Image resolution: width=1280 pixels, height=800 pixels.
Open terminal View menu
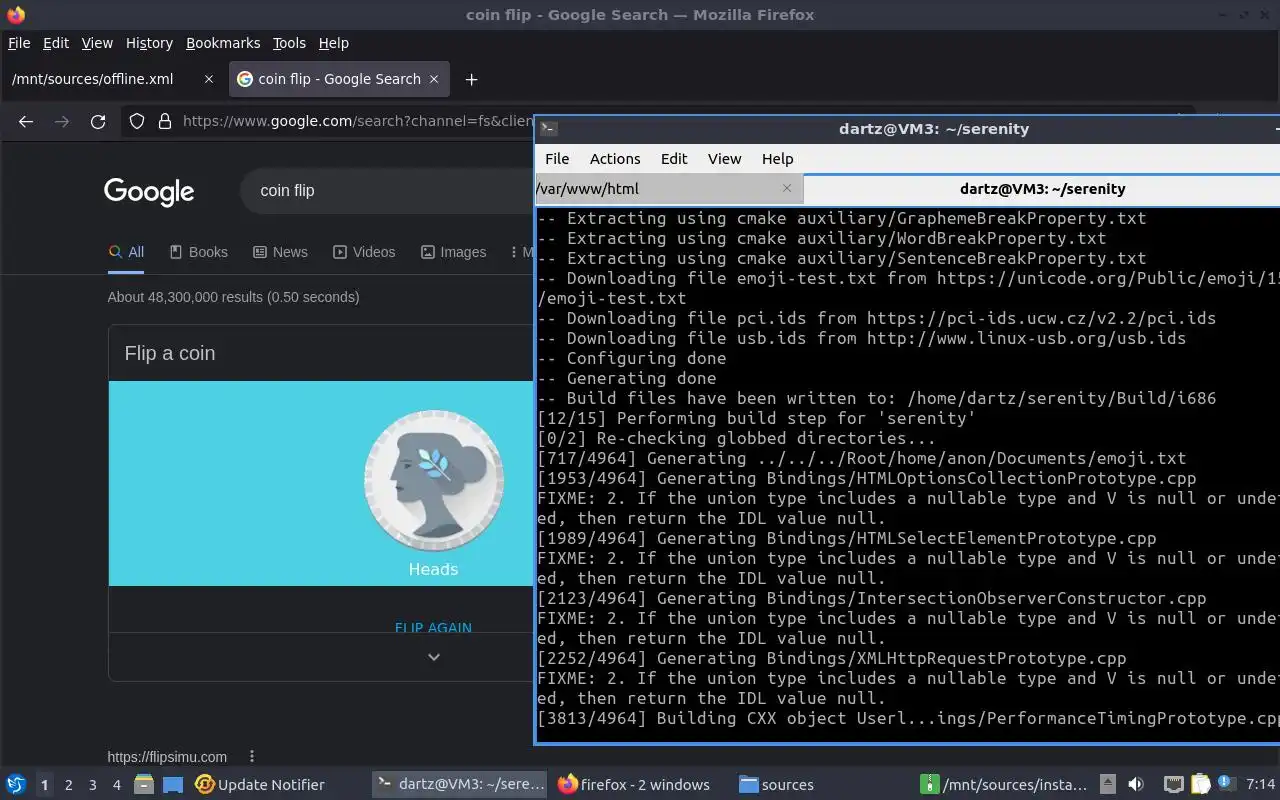click(x=724, y=158)
